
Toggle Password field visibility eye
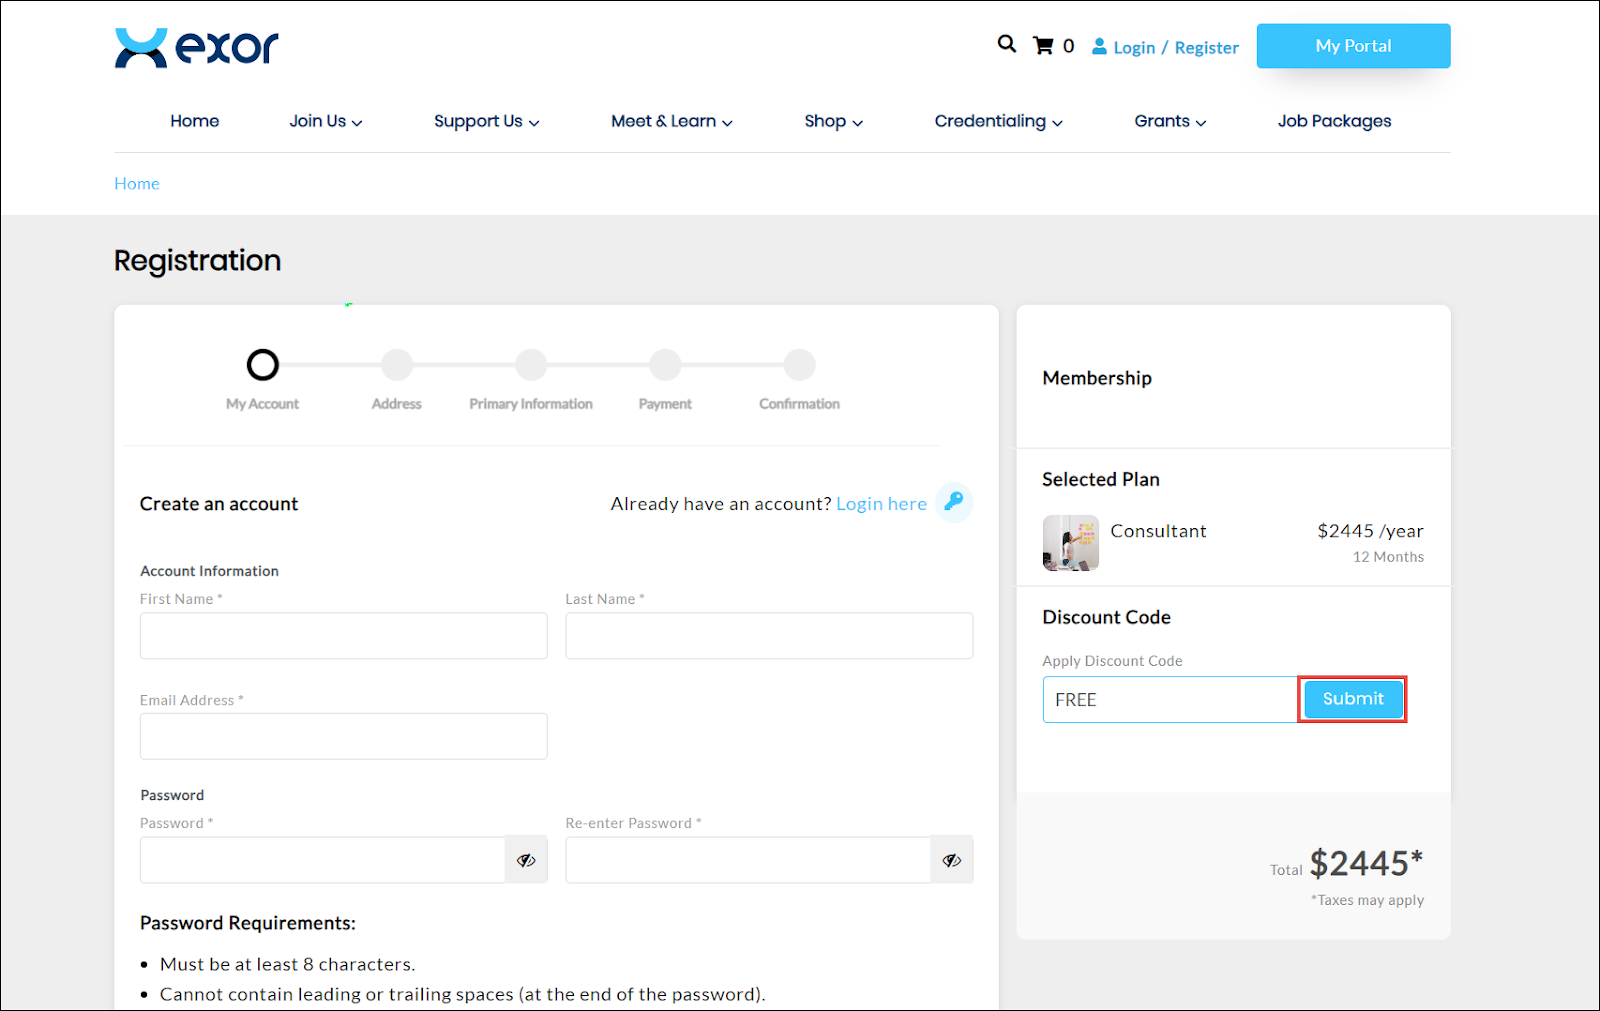(526, 860)
